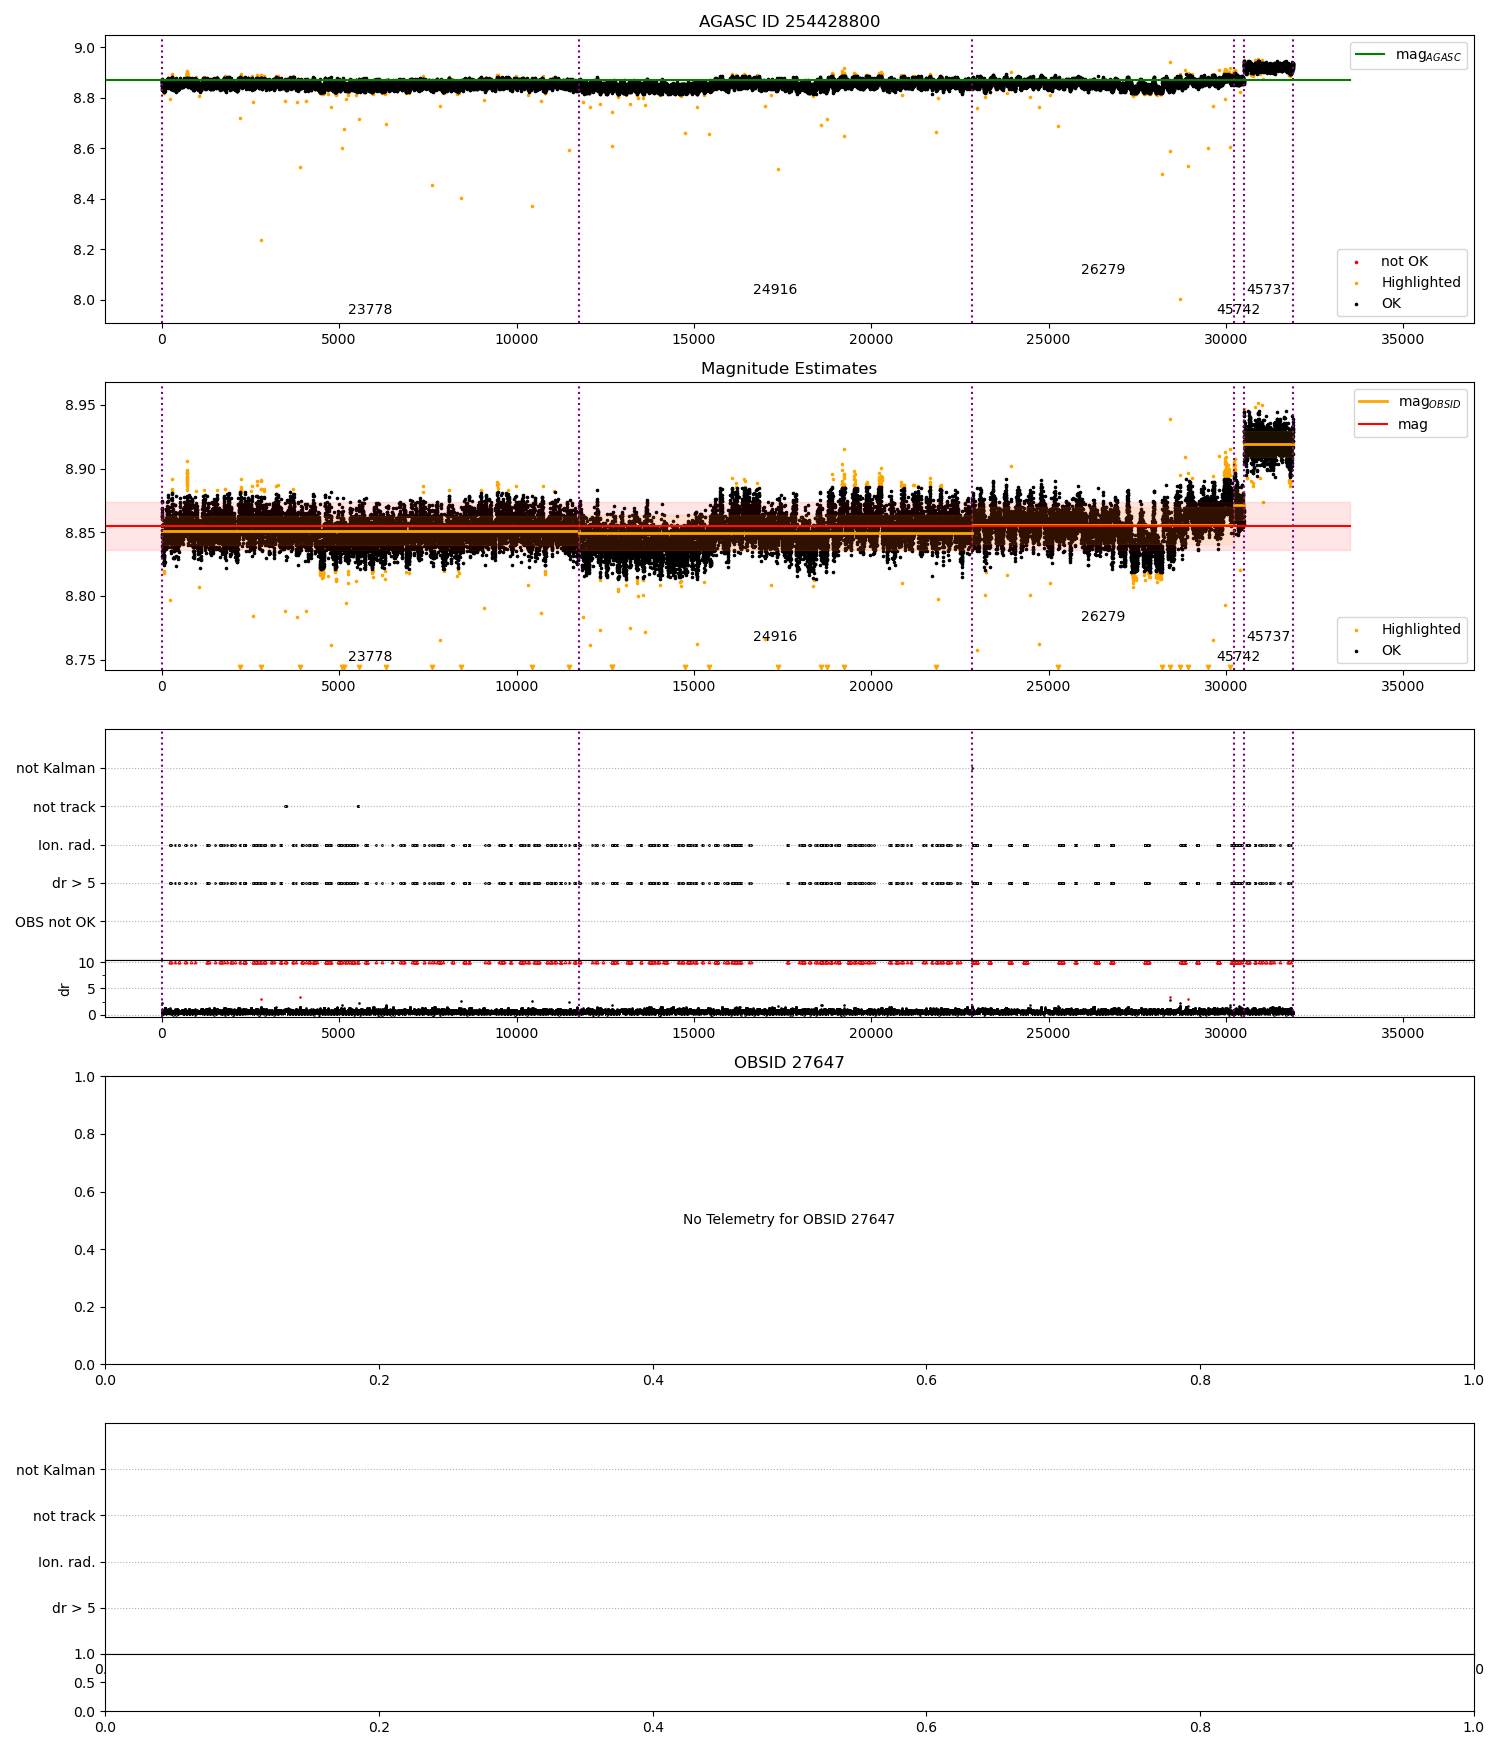This screenshot has height=1750, width=1500.
Task: Select OBSID label 26279 in top plot
Action: click(1103, 270)
